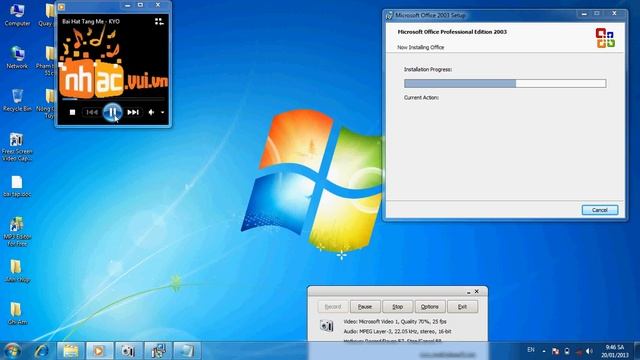Click the Installation Progress label
Image resolution: width=640 pixels, height=360 pixels.
[428, 69]
